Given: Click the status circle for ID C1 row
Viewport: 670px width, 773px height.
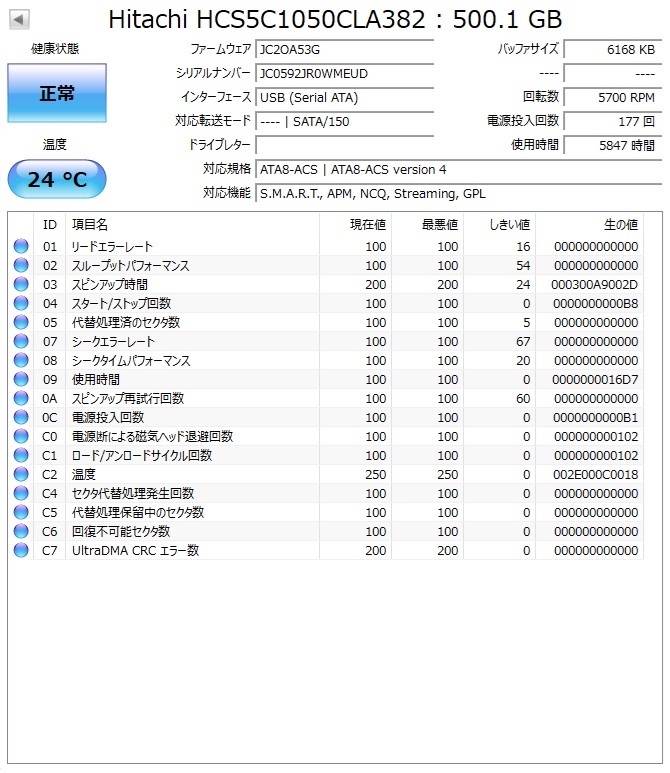Looking at the screenshot, I should [21, 455].
